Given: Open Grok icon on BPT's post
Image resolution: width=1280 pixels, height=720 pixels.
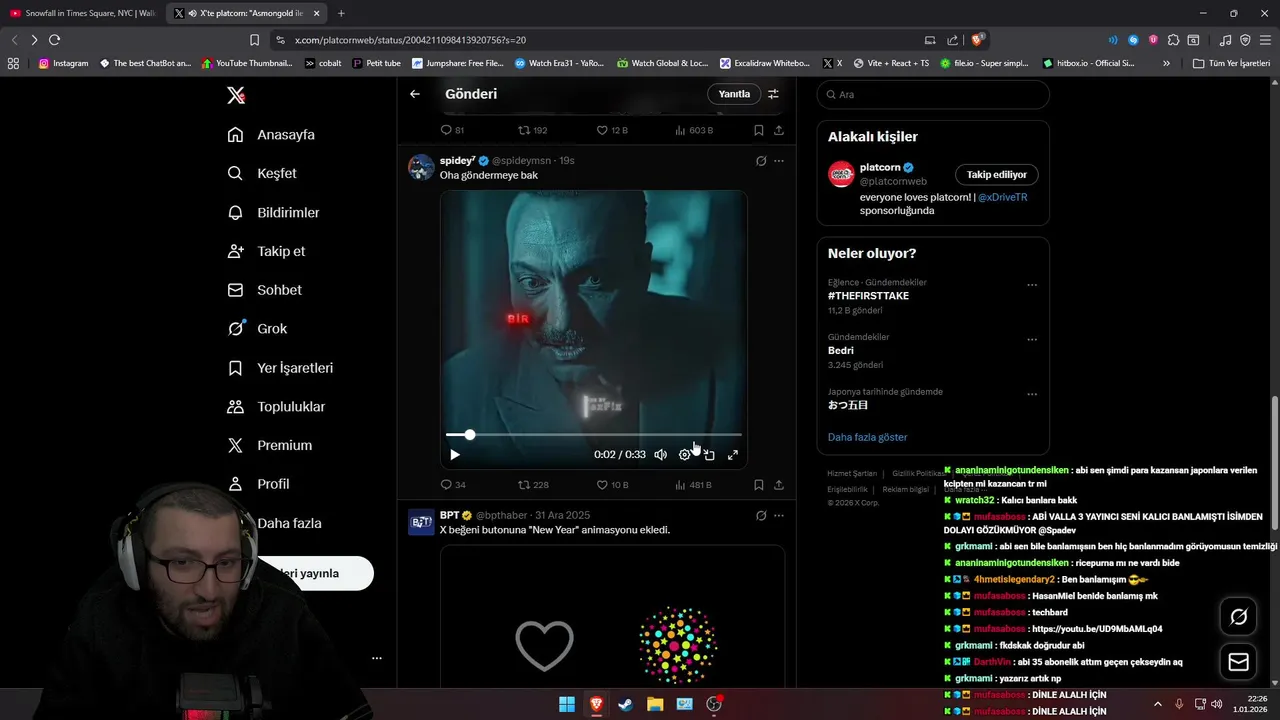Looking at the screenshot, I should tap(761, 516).
